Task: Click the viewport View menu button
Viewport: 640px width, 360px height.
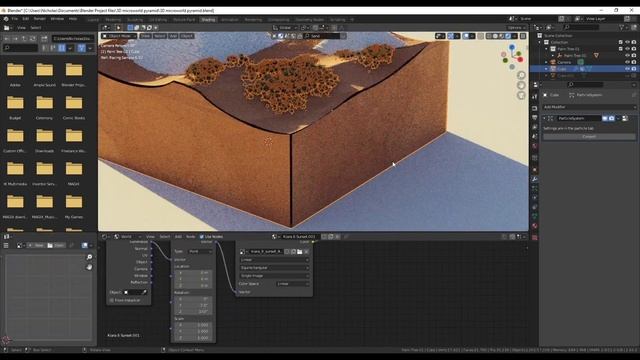Action: (145, 36)
